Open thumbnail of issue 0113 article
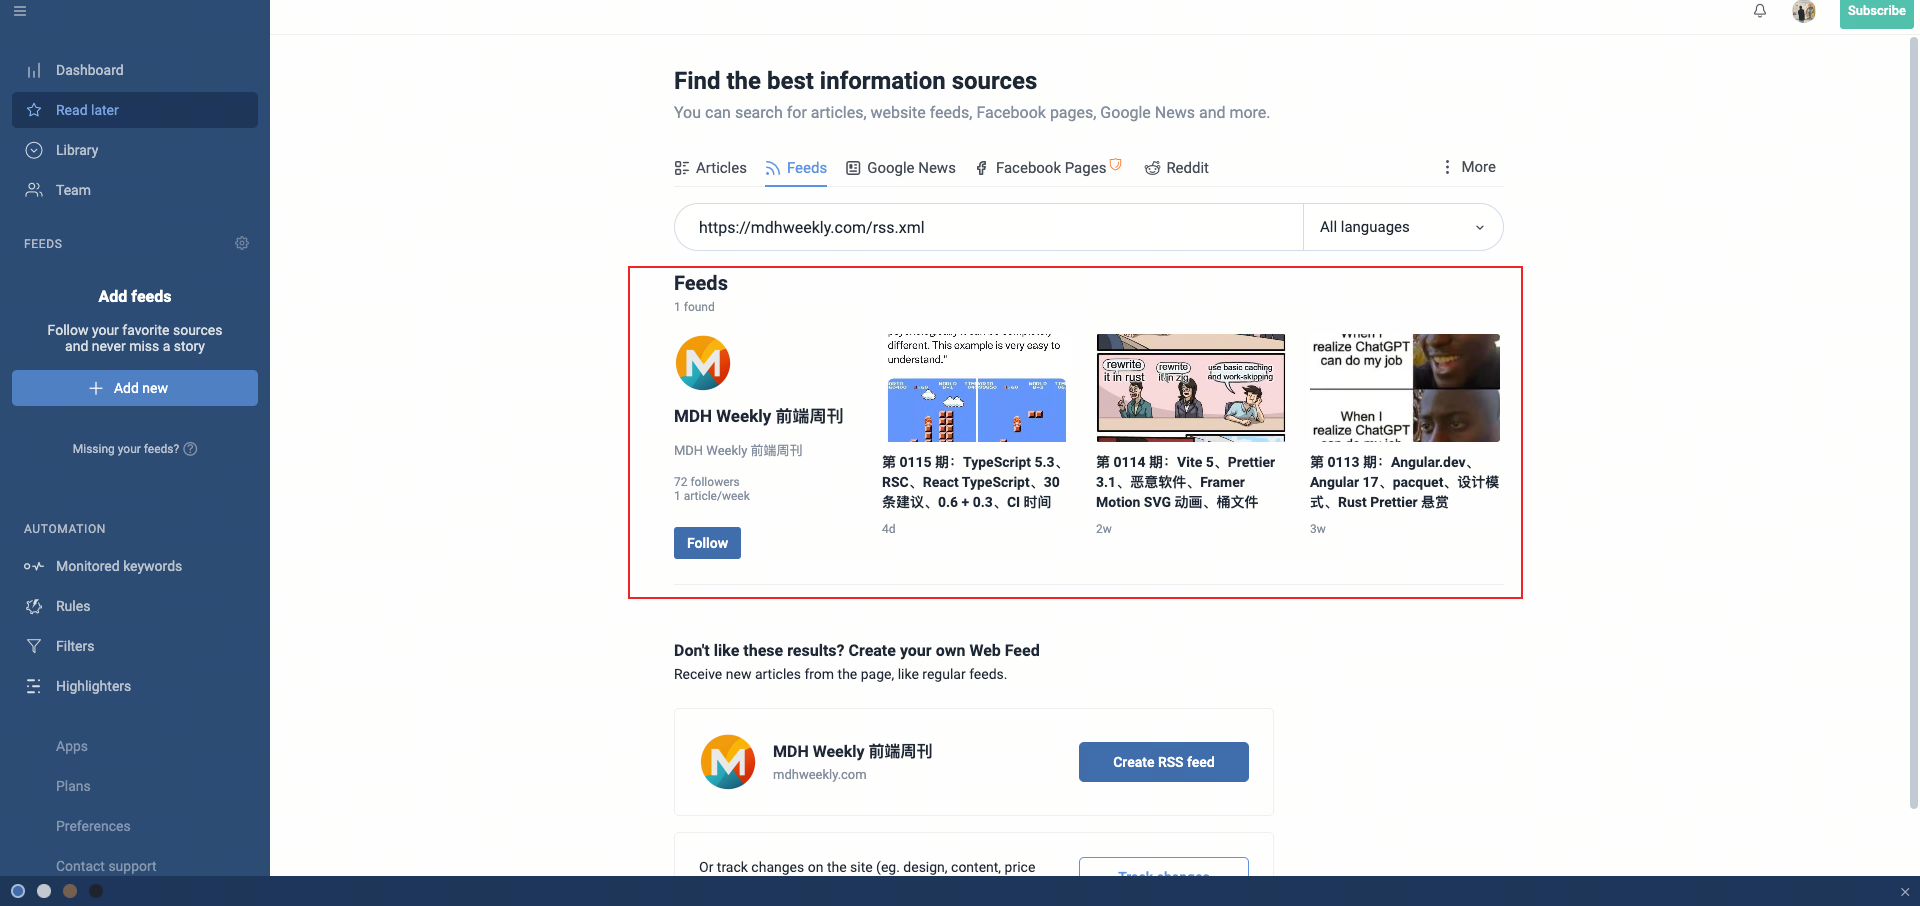Image resolution: width=1920 pixels, height=906 pixels. tap(1405, 388)
